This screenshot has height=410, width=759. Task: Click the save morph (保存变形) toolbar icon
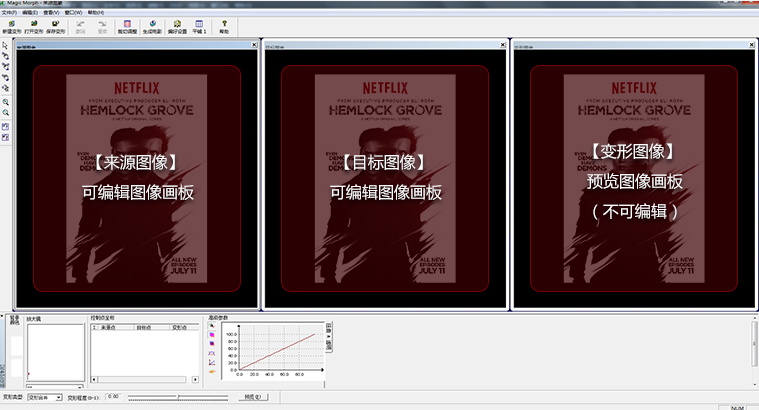click(56, 27)
